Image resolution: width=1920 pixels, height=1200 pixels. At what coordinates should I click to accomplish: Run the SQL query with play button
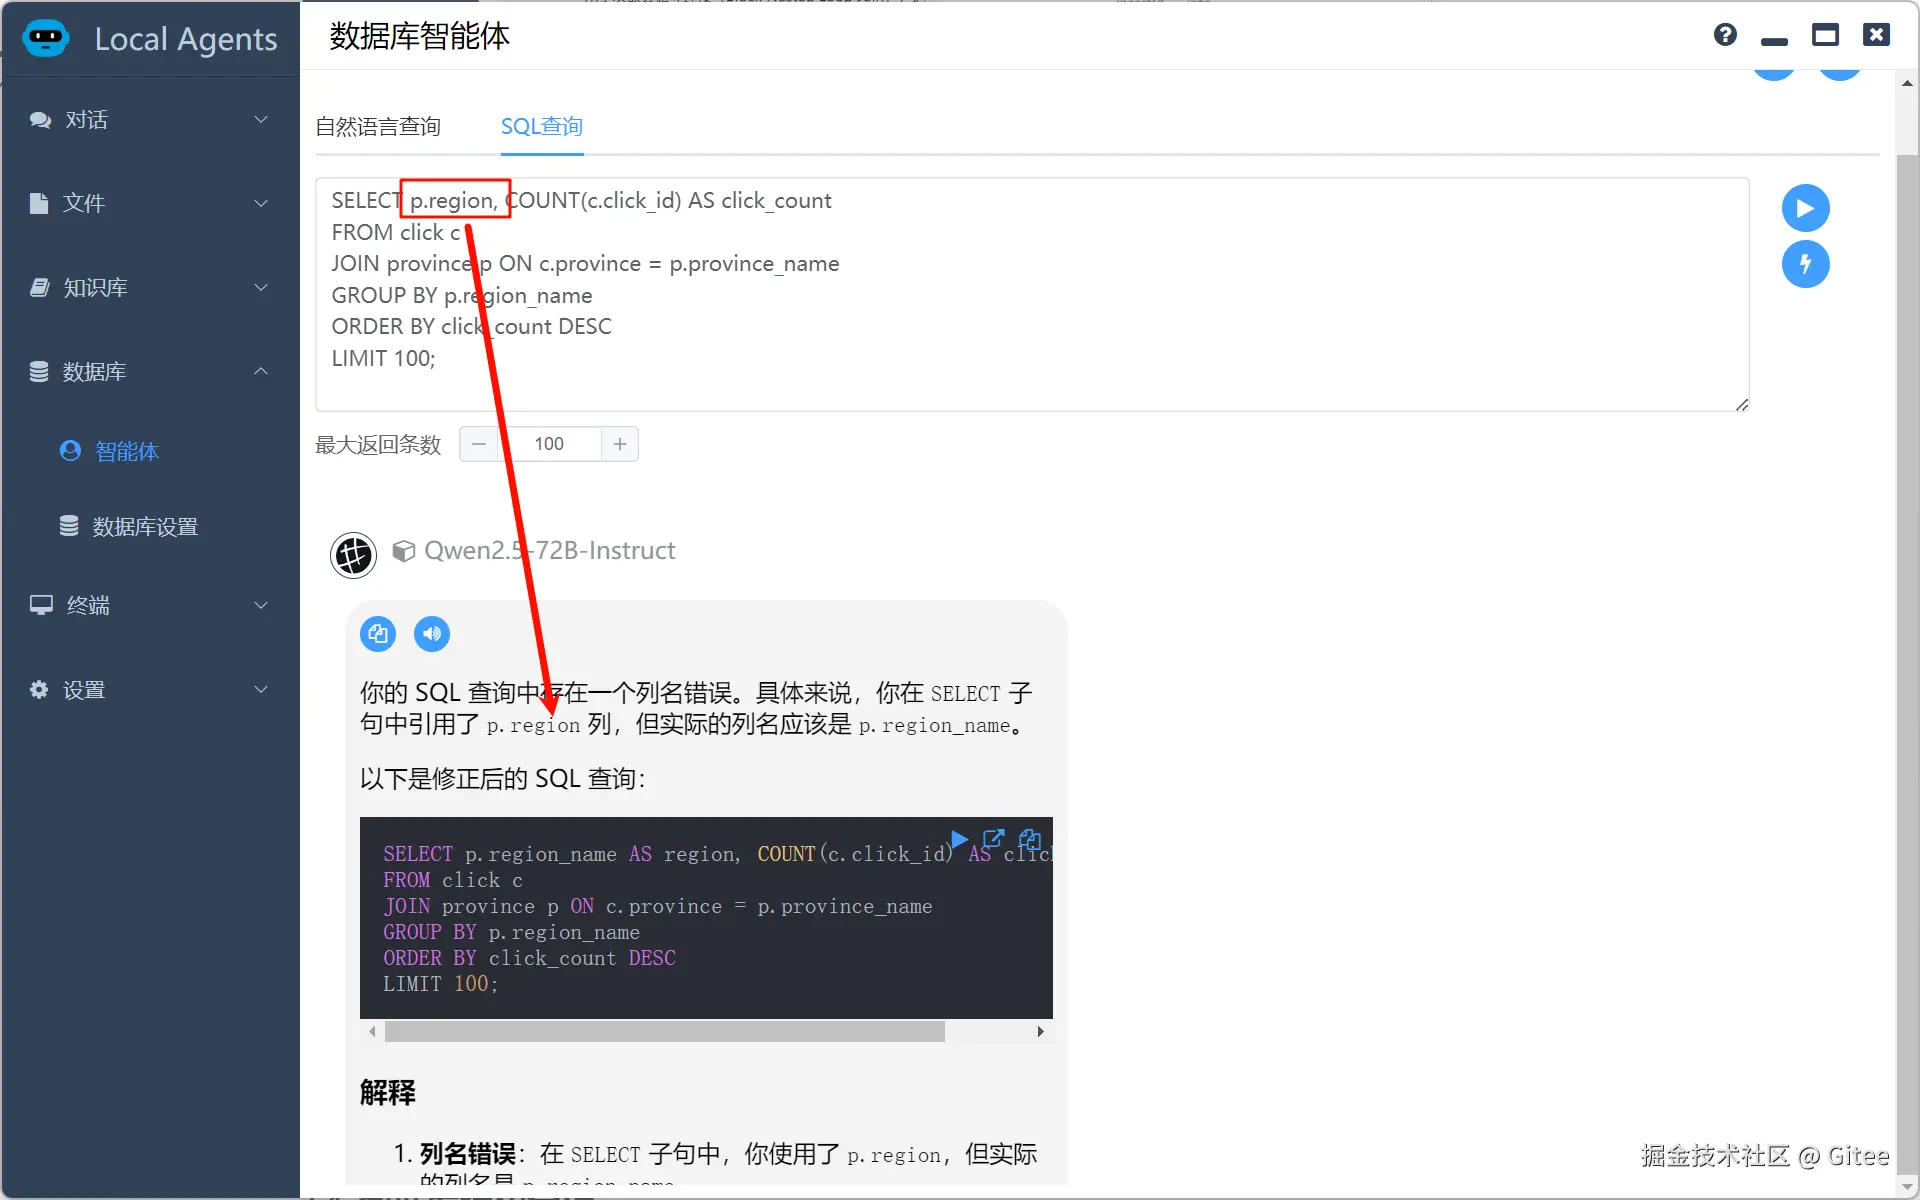point(1805,208)
